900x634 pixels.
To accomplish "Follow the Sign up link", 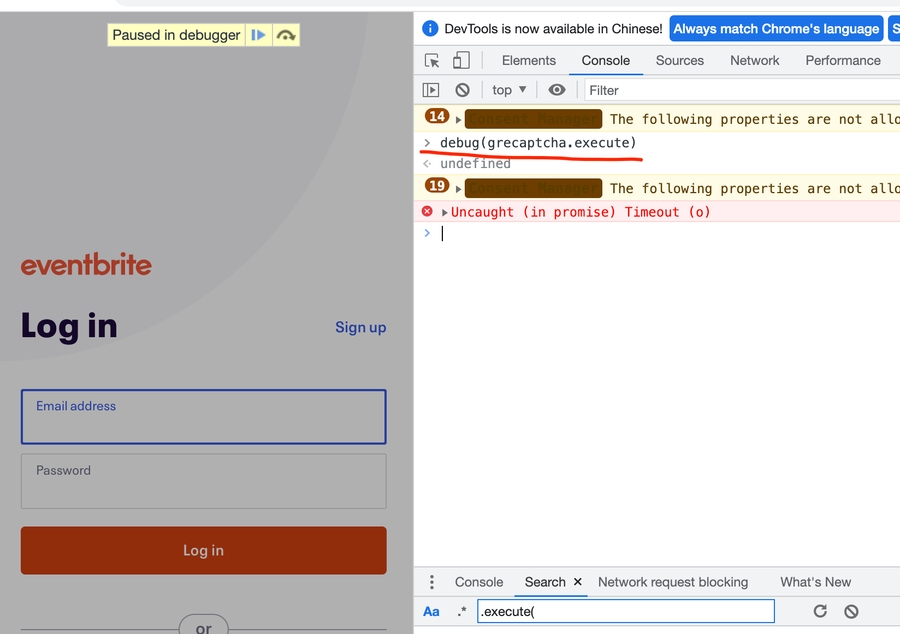I will pyautogui.click(x=360, y=327).
